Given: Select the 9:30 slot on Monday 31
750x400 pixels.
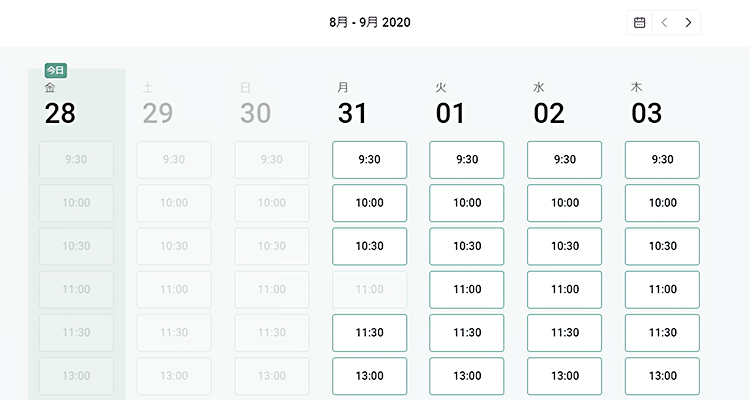Looking at the screenshot, I should click(x=369, y=160).
